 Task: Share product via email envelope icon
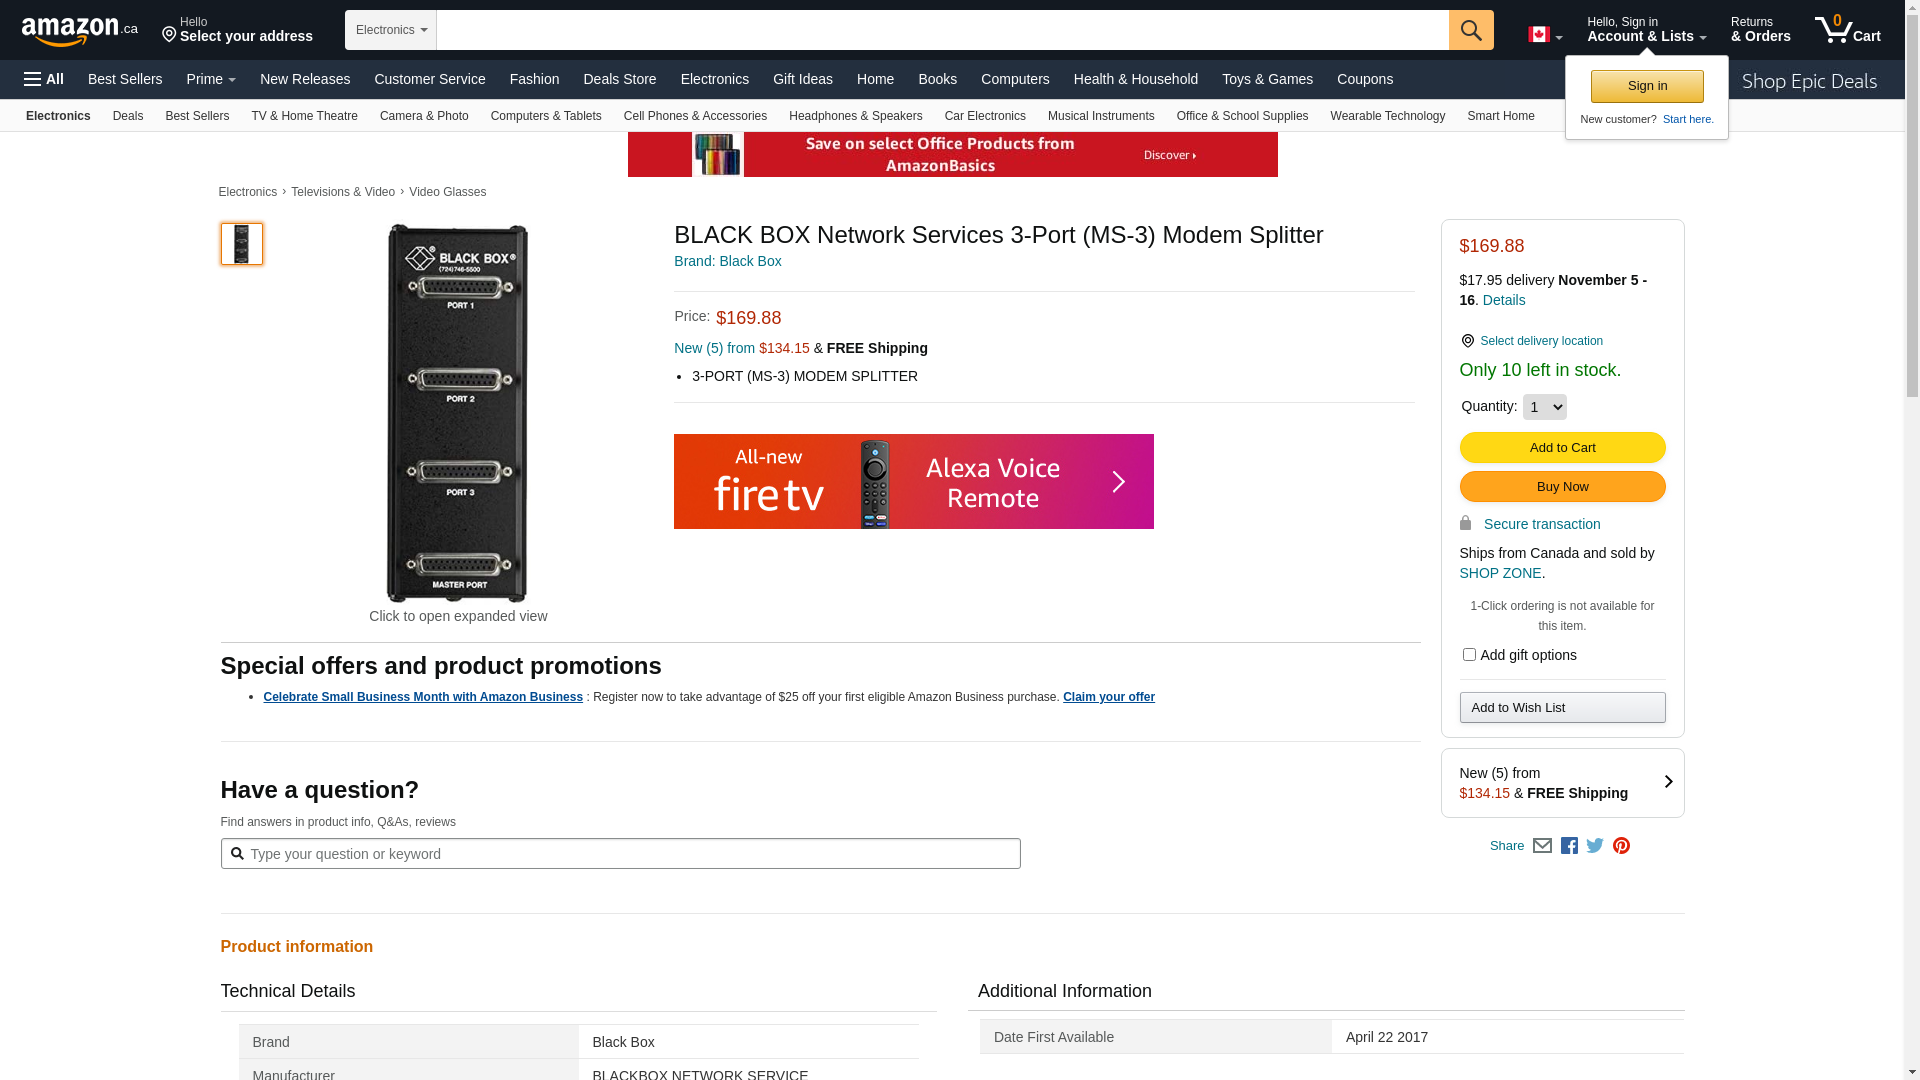click(x=1542, y=846)
